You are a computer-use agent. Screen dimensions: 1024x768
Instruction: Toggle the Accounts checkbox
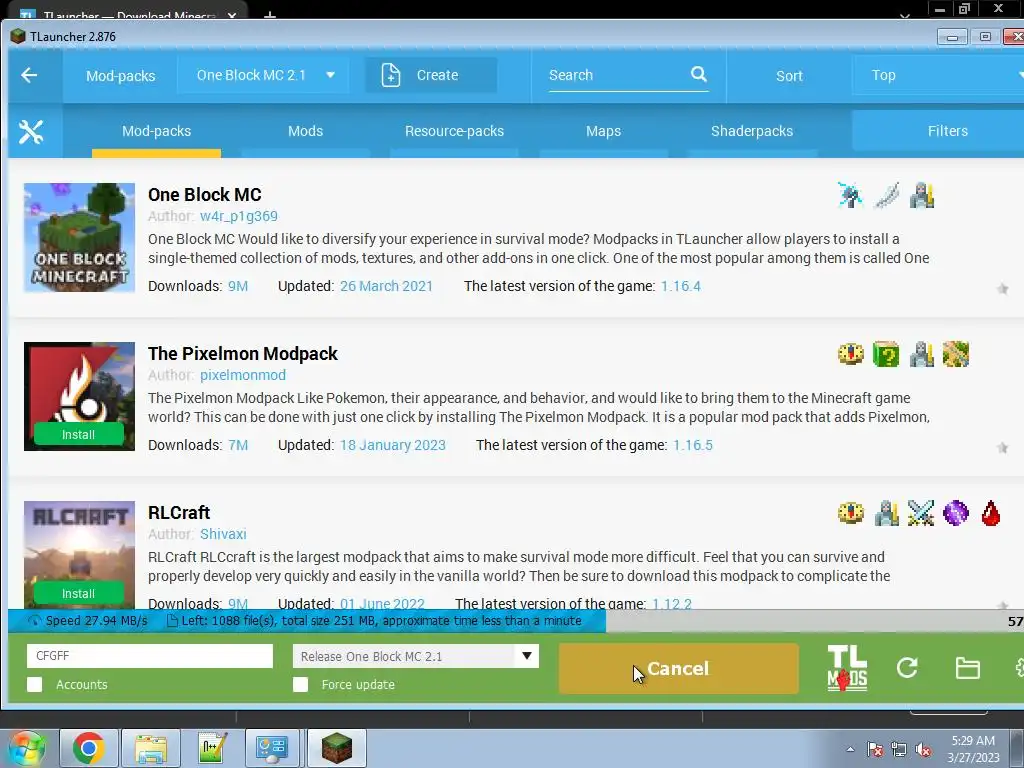click(35, 684)
